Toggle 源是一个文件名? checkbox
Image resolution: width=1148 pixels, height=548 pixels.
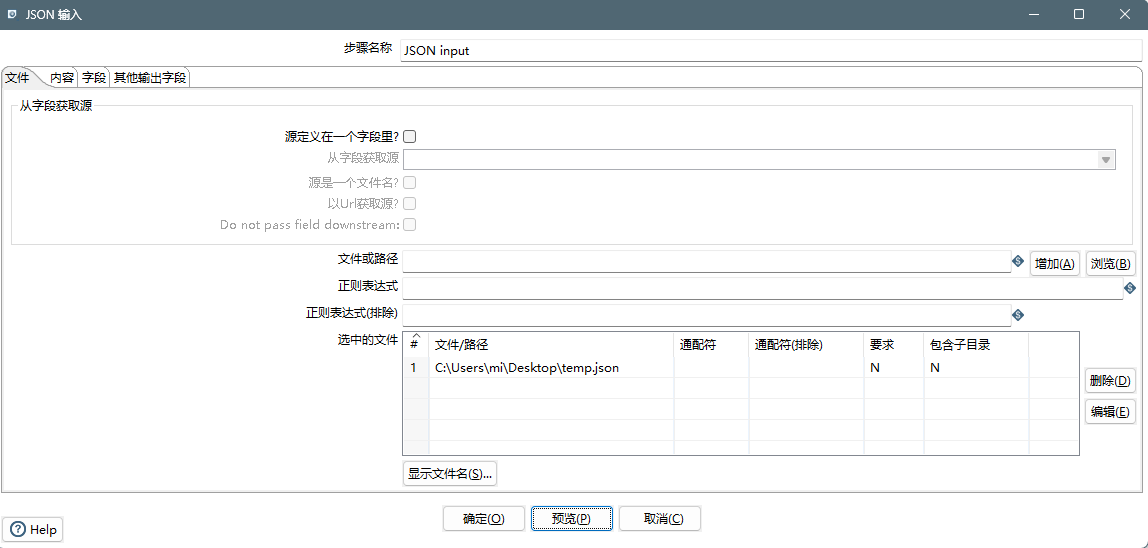(410, 182)
